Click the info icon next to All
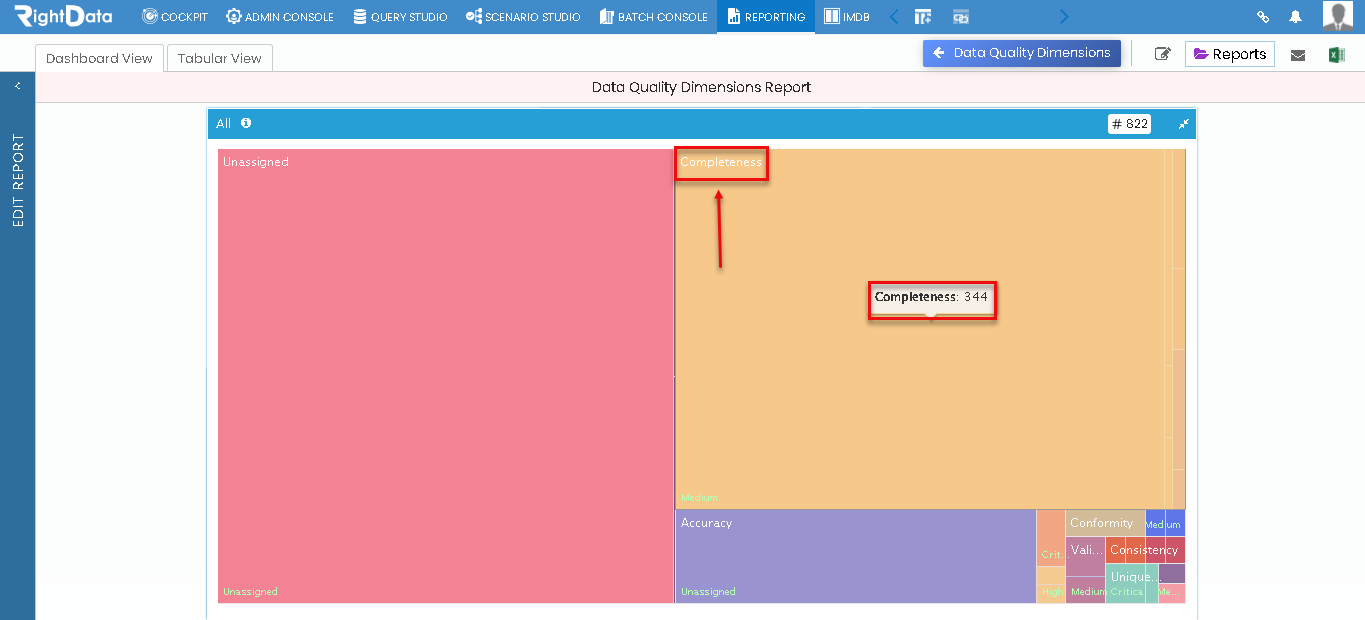The height and width of the screenshot is (620, 1365). tap(244, 123)
